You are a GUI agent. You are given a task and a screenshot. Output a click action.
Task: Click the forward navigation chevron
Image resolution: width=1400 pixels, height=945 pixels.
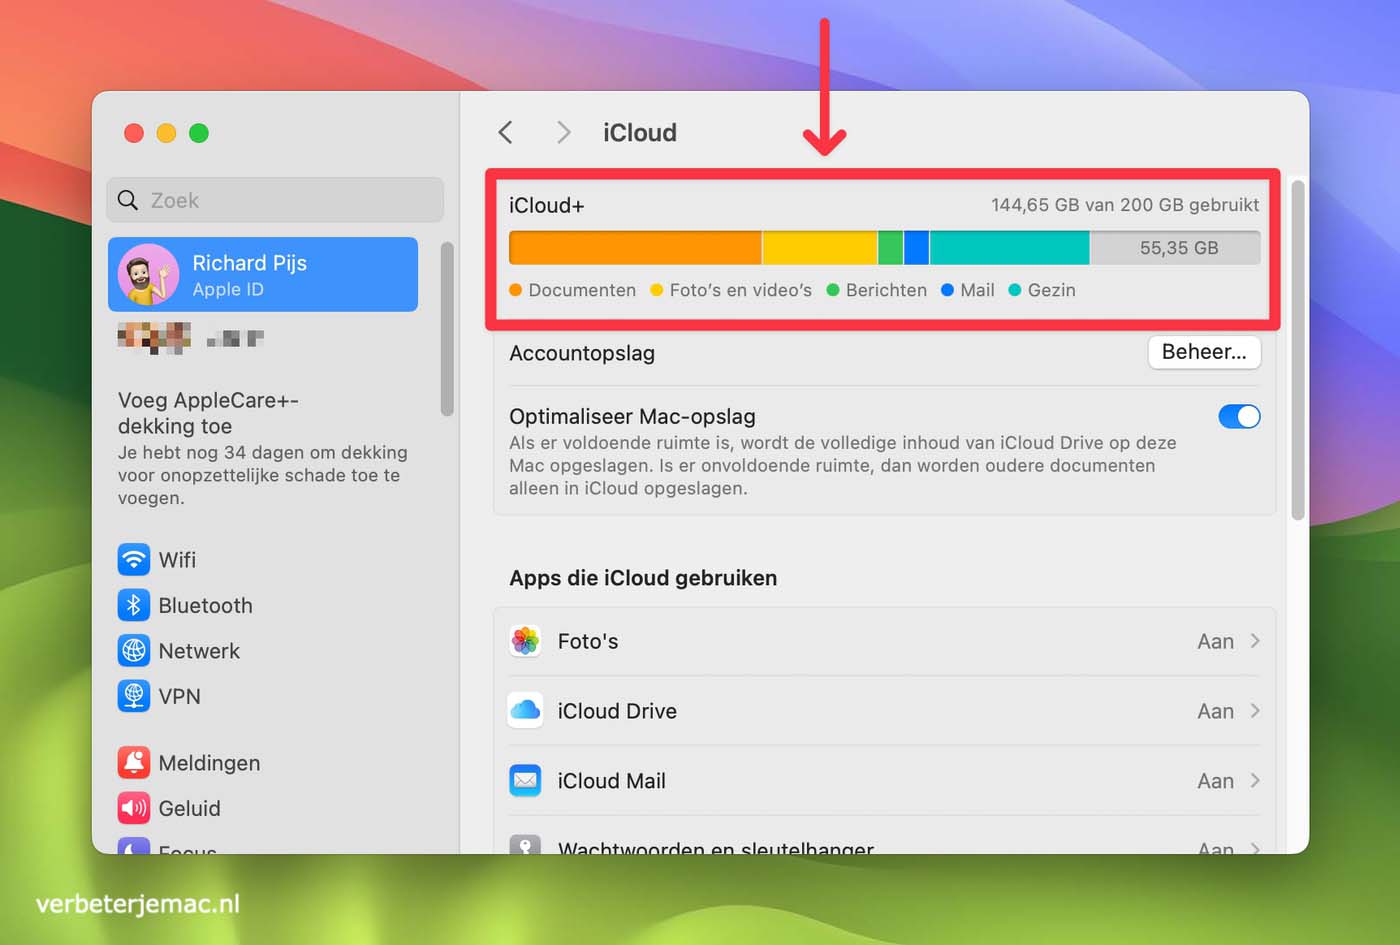coord(563,132)
